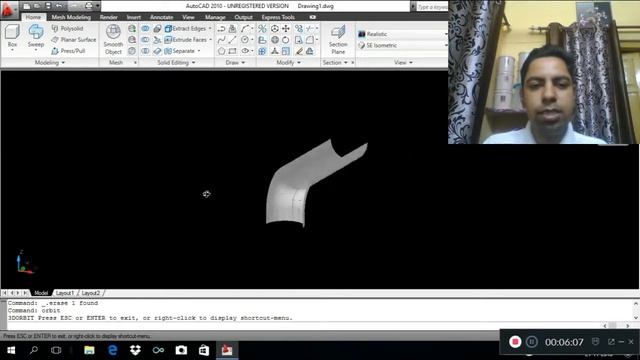The height and width of the screenshot is (360, 640).
Task: Open the Manage ribbon tab
Action: 215,17
